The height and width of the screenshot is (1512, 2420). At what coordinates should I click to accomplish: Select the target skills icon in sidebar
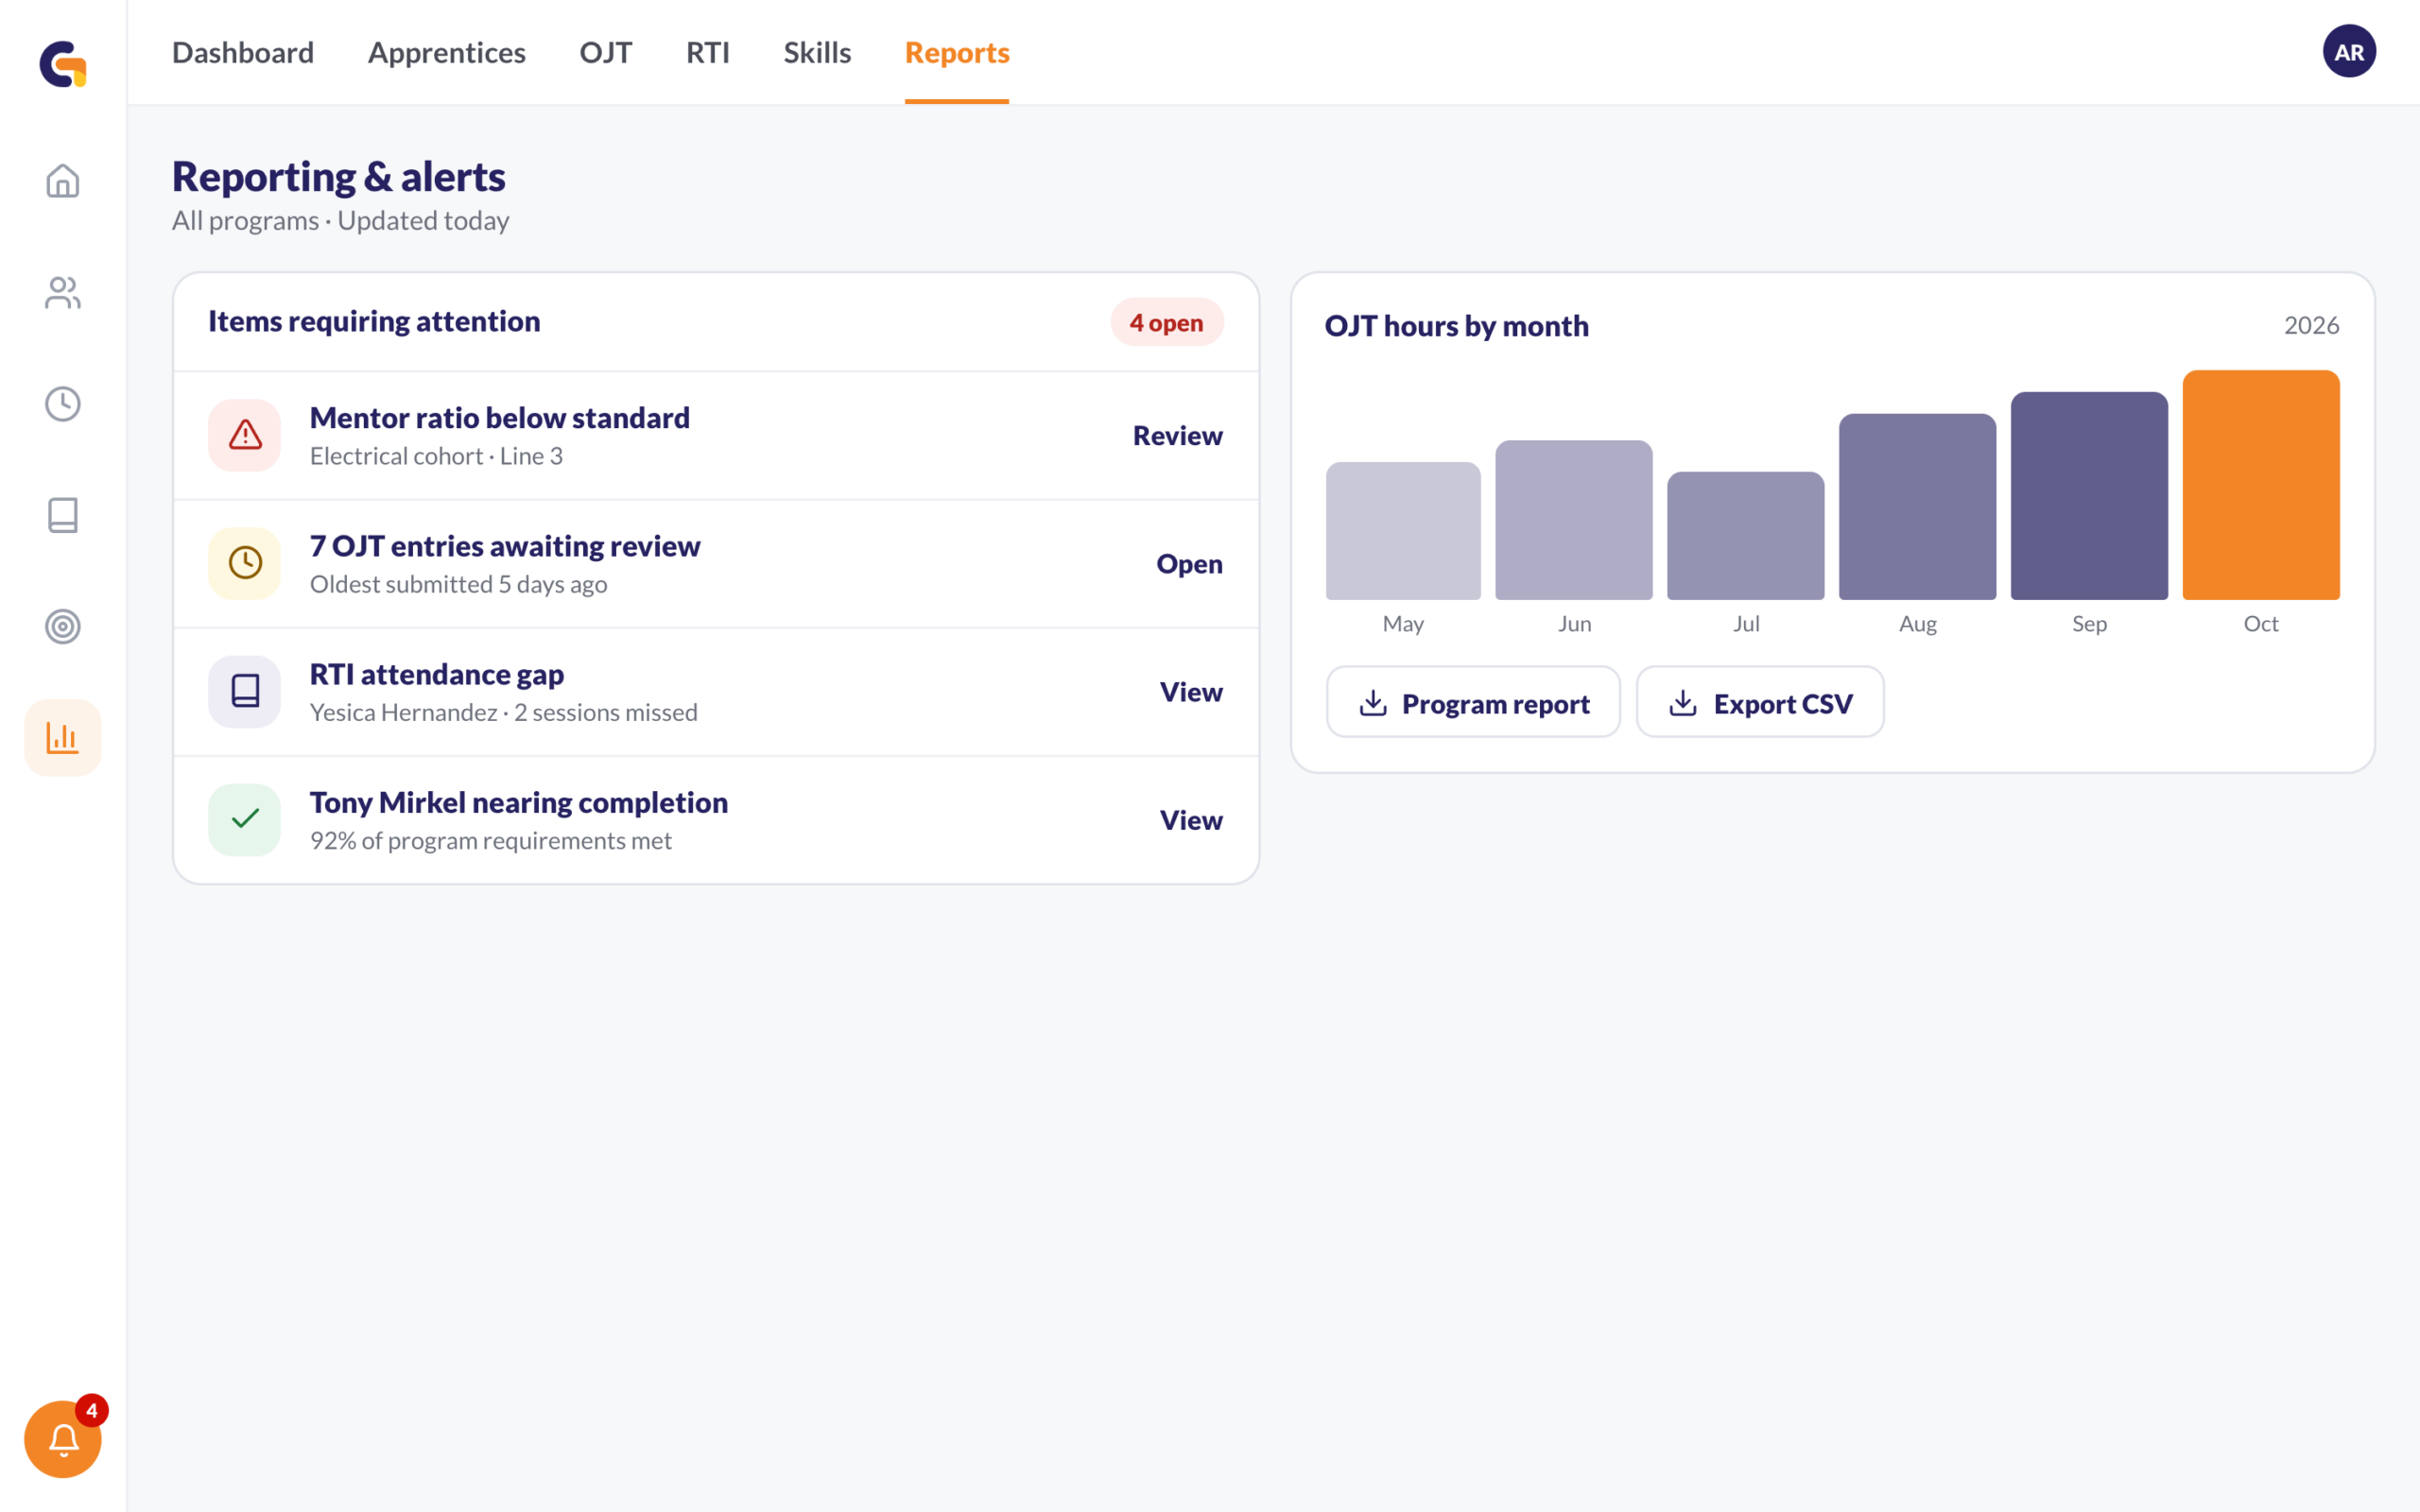pos(63,626)
